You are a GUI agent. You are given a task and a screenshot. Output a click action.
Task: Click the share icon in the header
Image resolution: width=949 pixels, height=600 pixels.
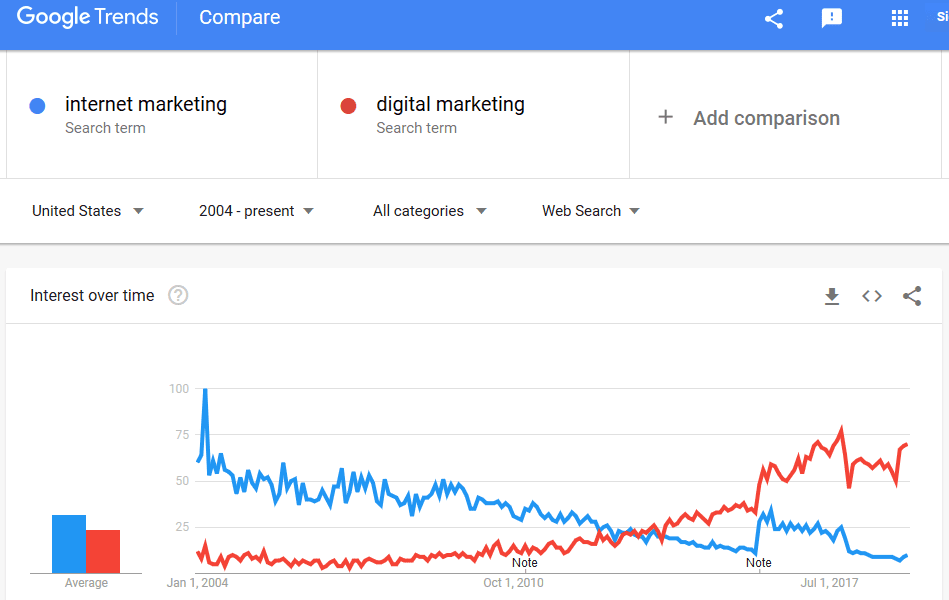[773, 18]
